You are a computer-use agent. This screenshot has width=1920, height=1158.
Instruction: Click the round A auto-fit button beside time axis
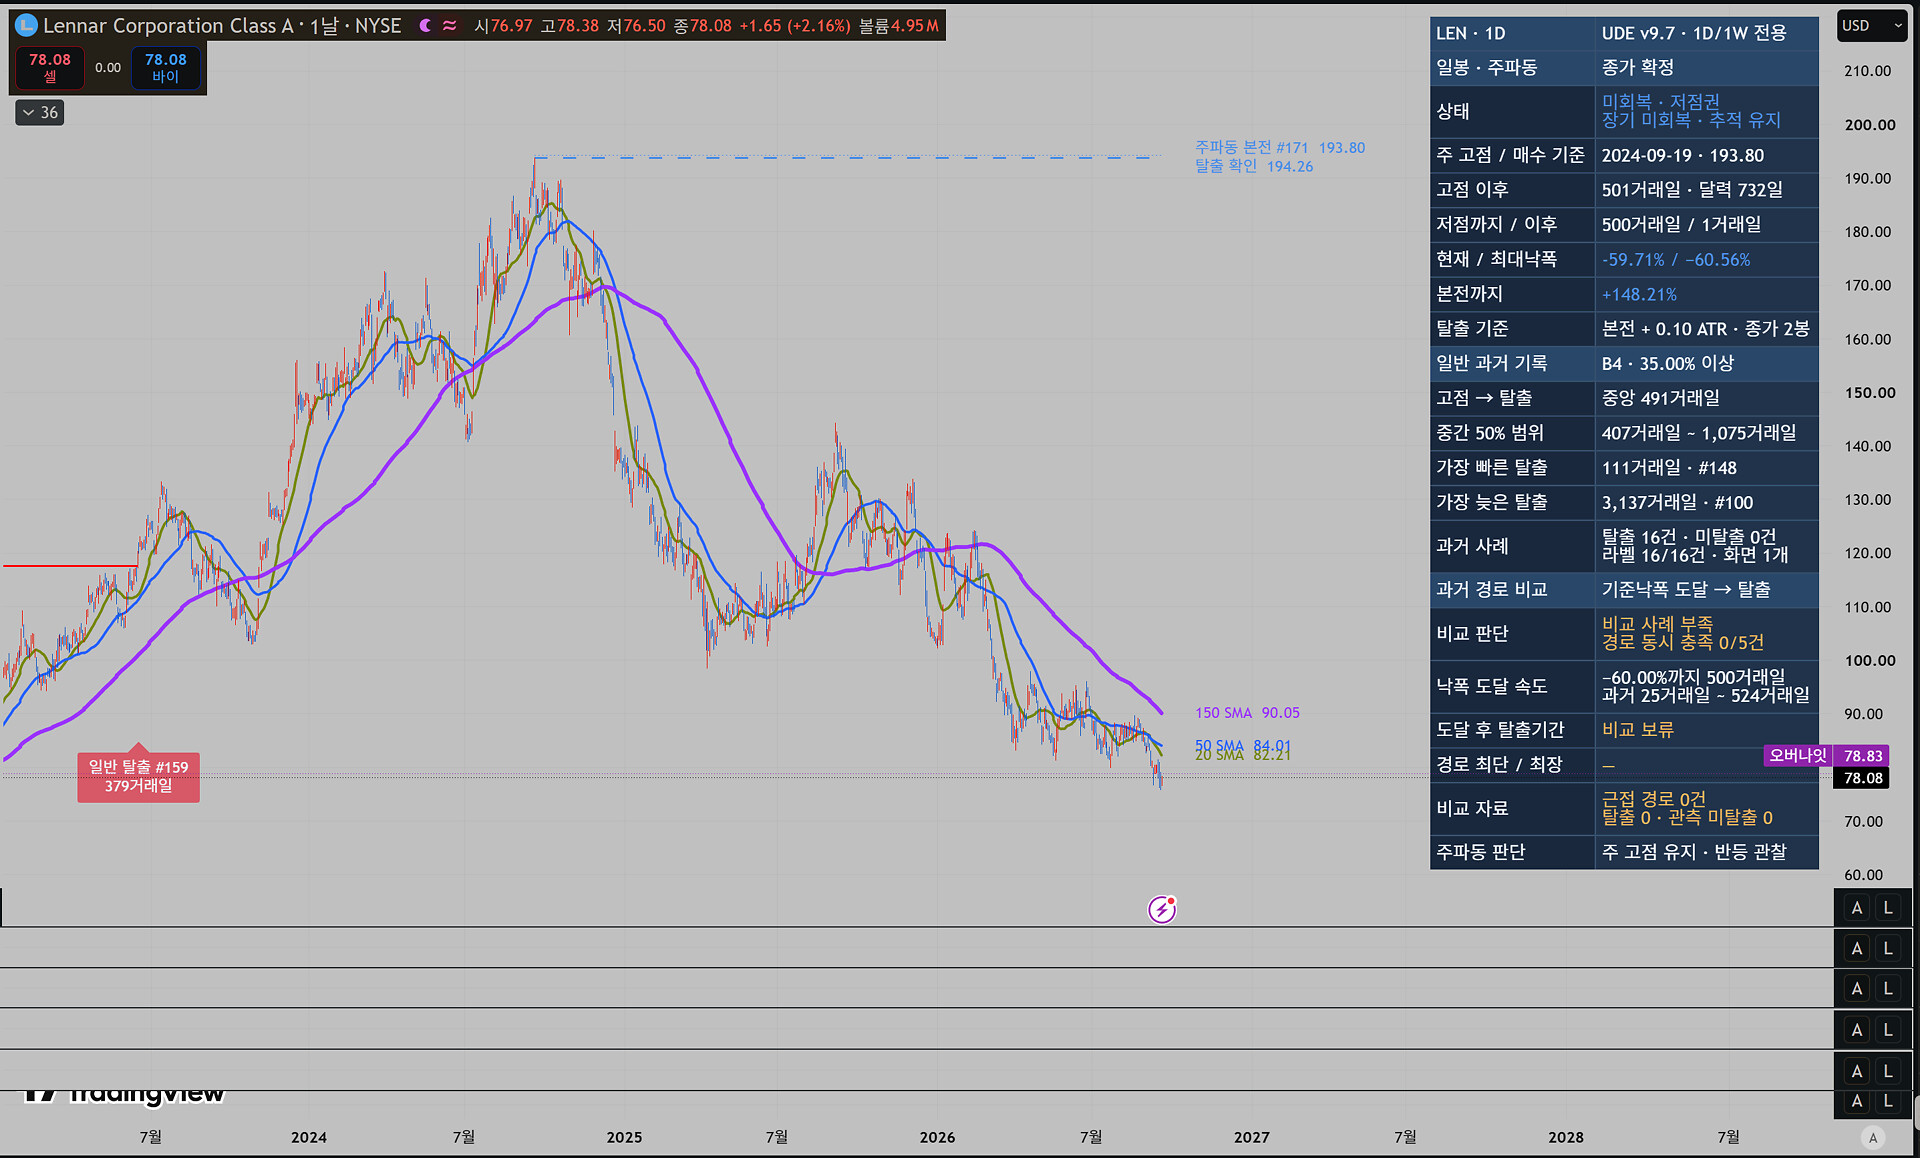(x=1873, y=1137)
